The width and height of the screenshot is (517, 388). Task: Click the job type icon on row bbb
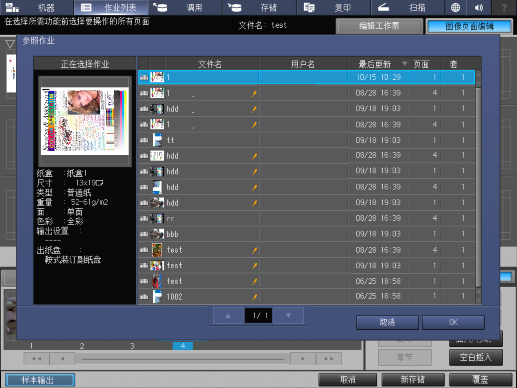pyautogui.click(x=144, y=234)
